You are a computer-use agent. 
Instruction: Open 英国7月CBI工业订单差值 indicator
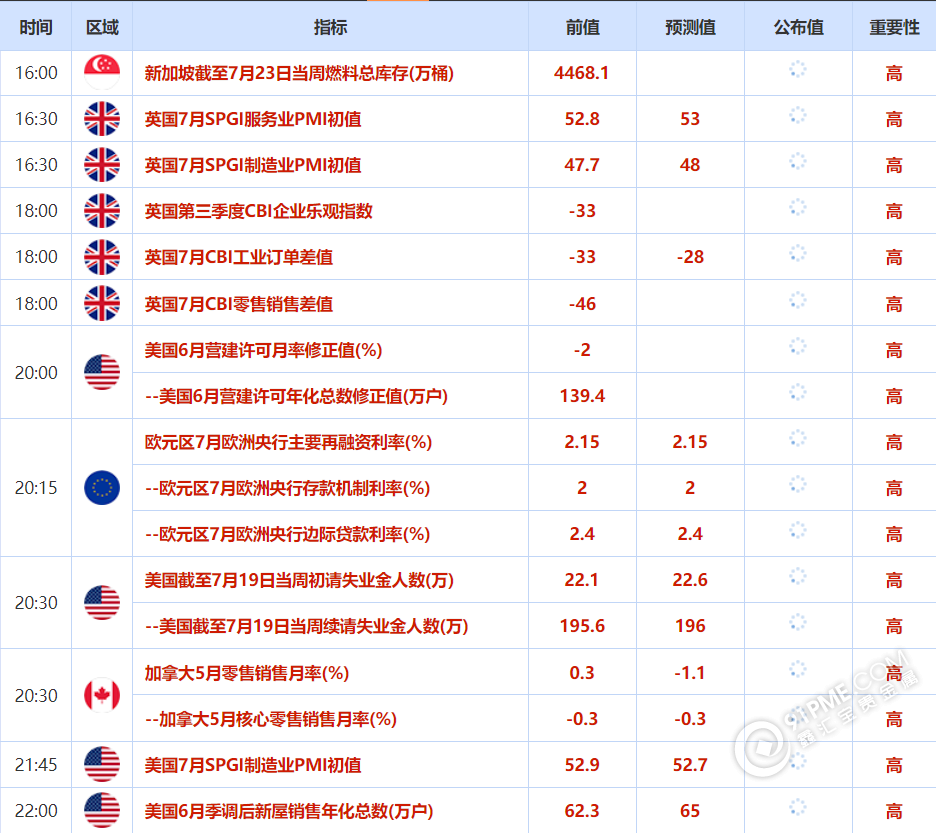(239, 257)
